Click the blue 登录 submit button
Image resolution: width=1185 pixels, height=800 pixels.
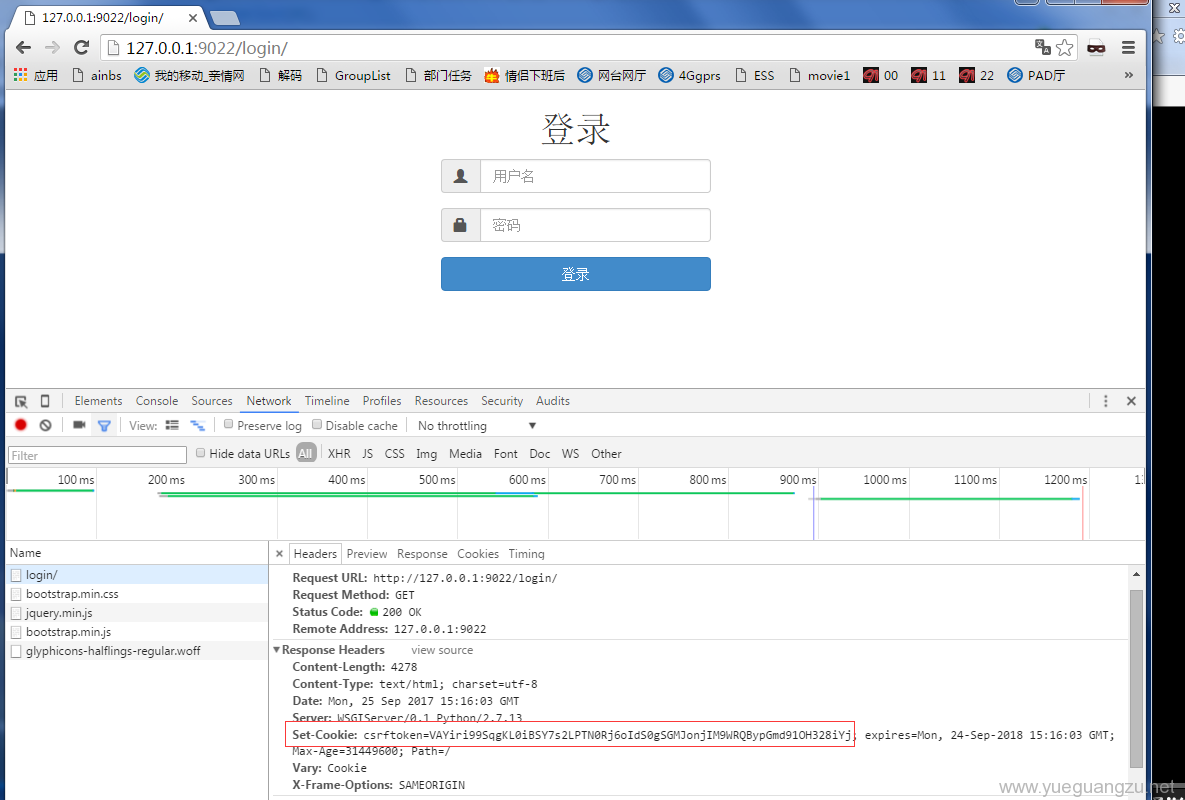pyautogui.click(x=576, y=274)
